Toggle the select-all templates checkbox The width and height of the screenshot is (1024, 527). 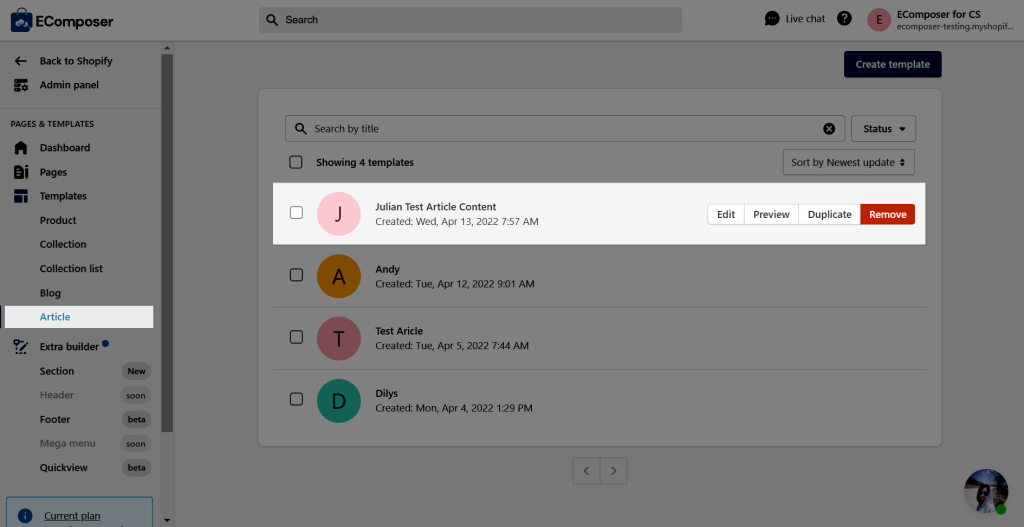296,162
